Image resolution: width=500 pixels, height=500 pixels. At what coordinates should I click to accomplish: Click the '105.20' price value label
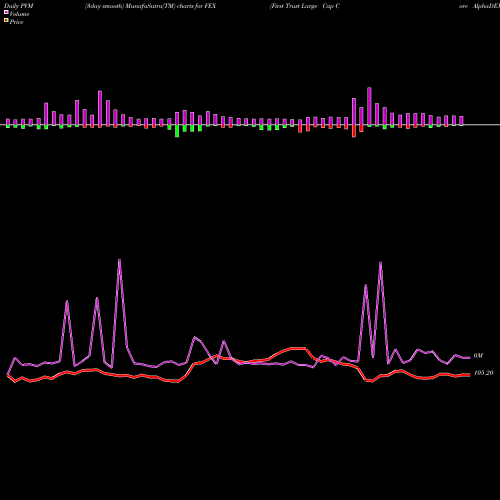pos(483,373)
